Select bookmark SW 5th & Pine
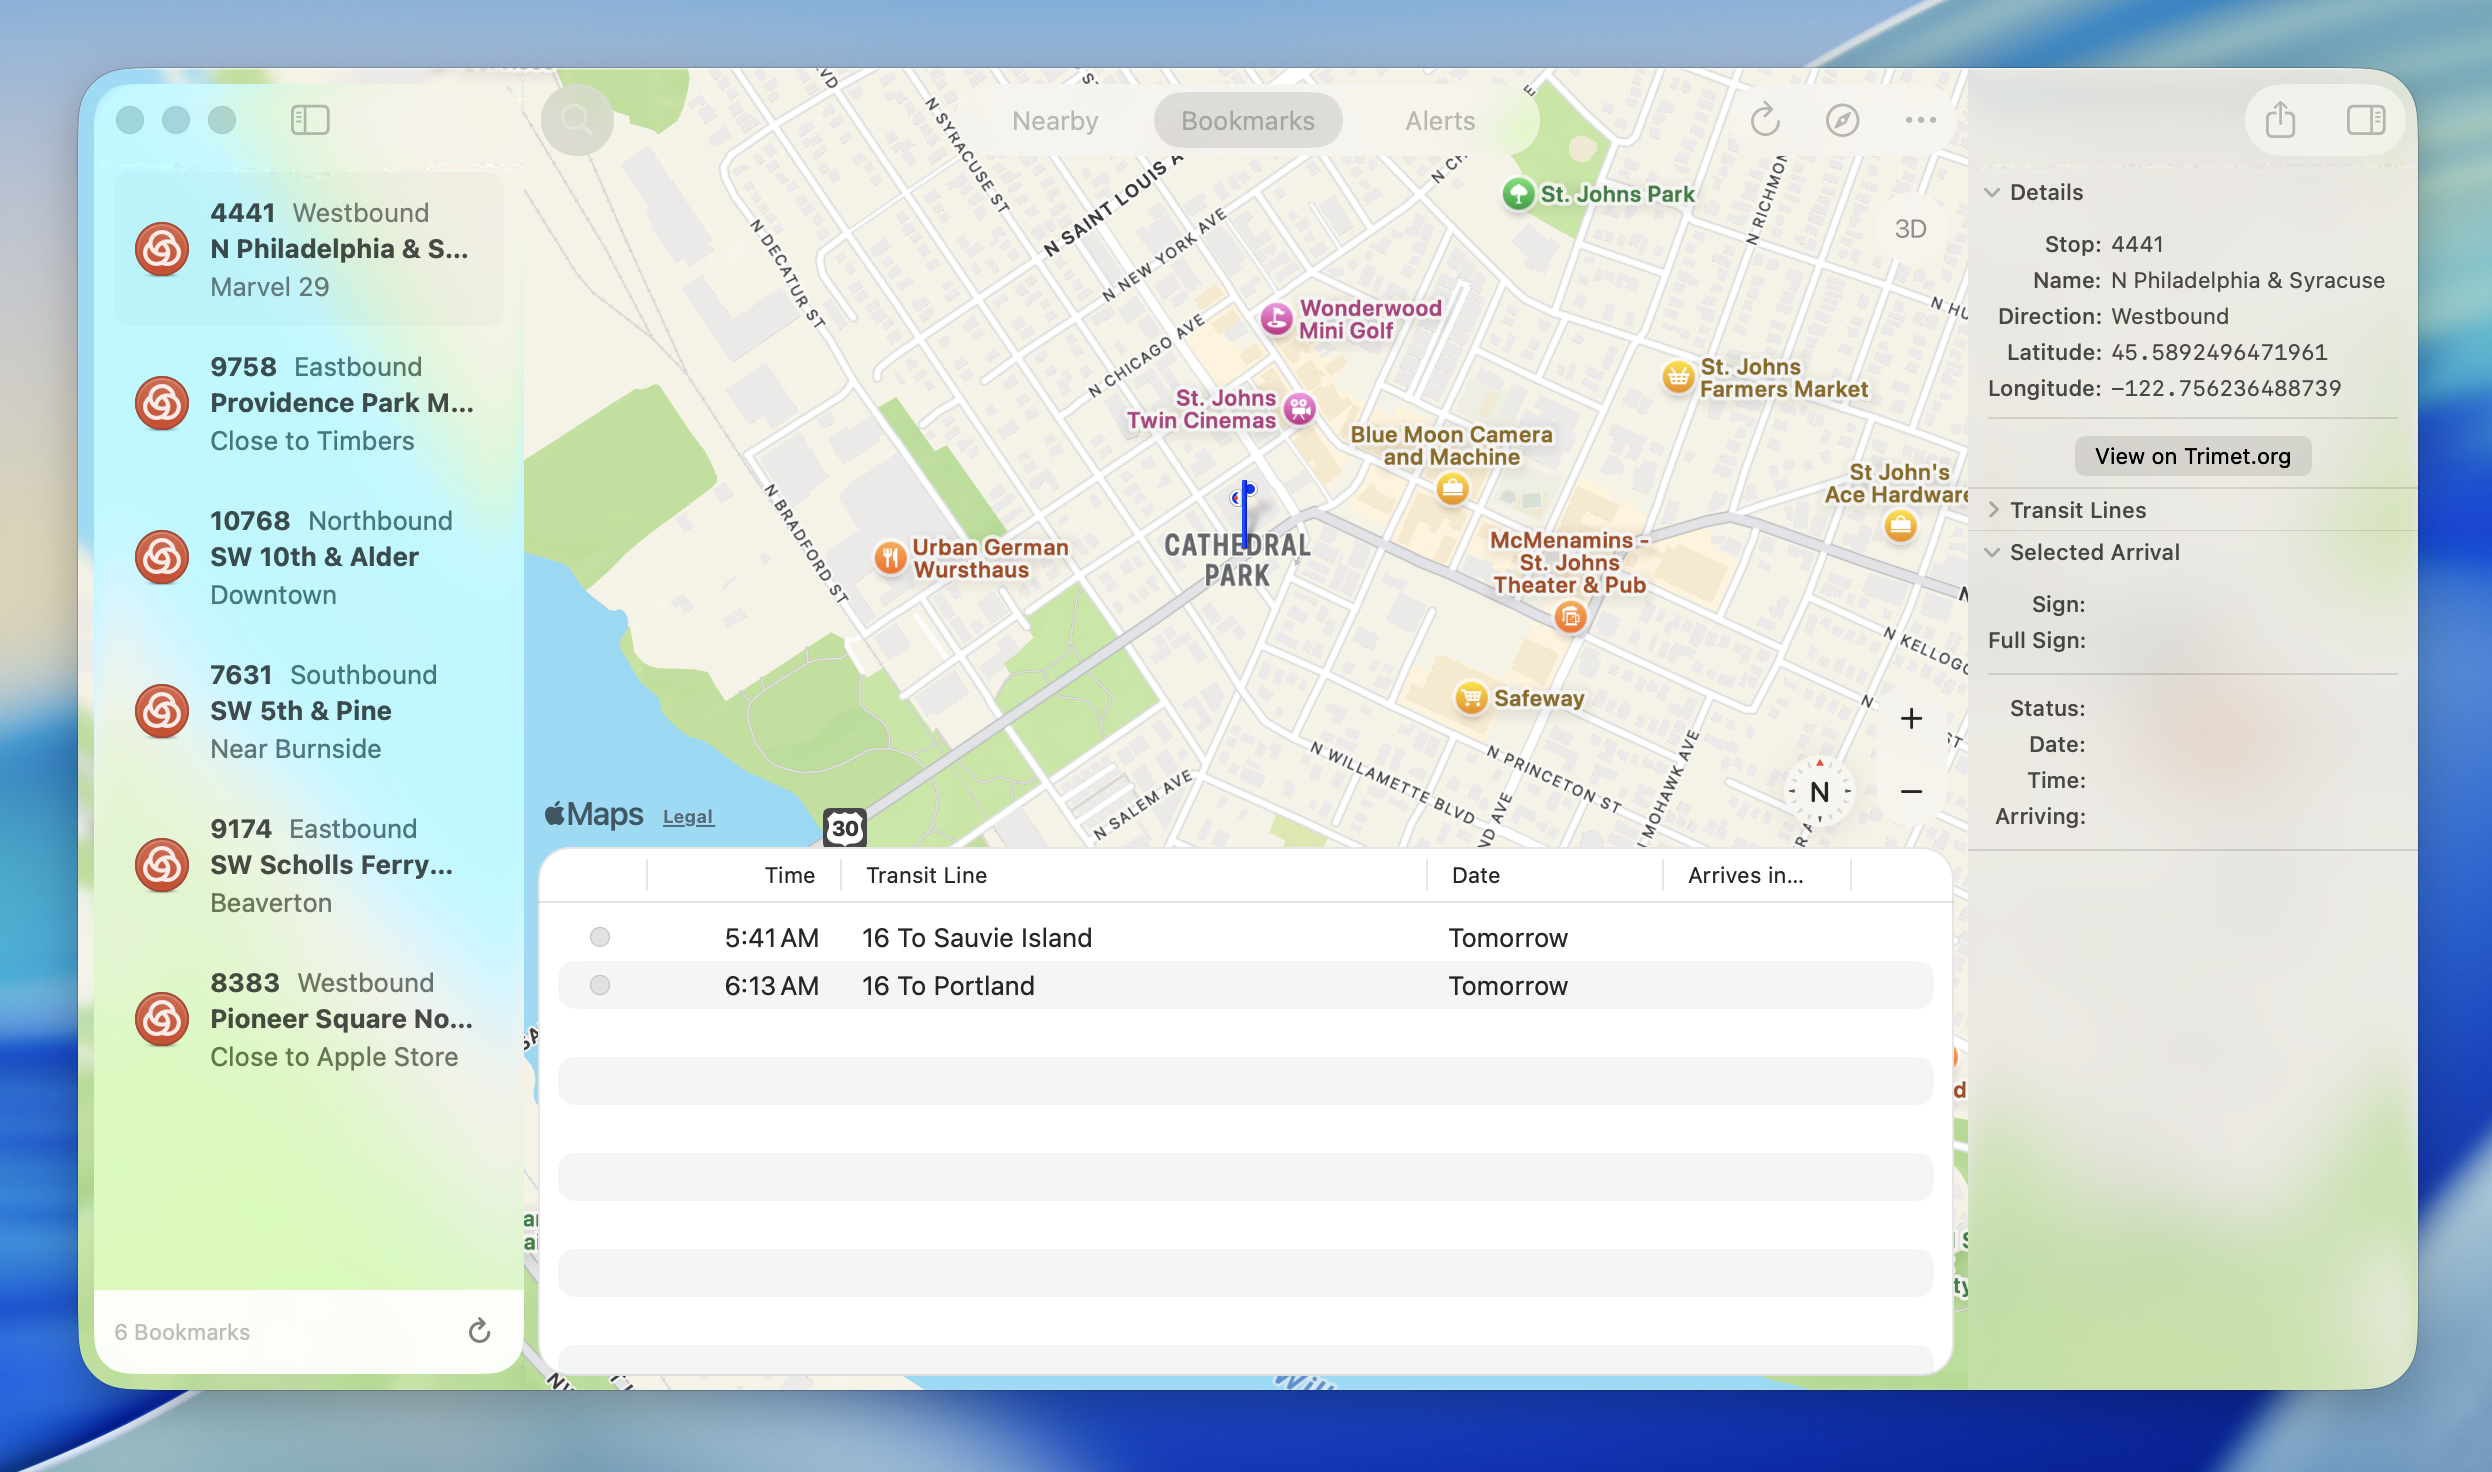Viewport: 2492px width, 1472px height. click(309, 711)
